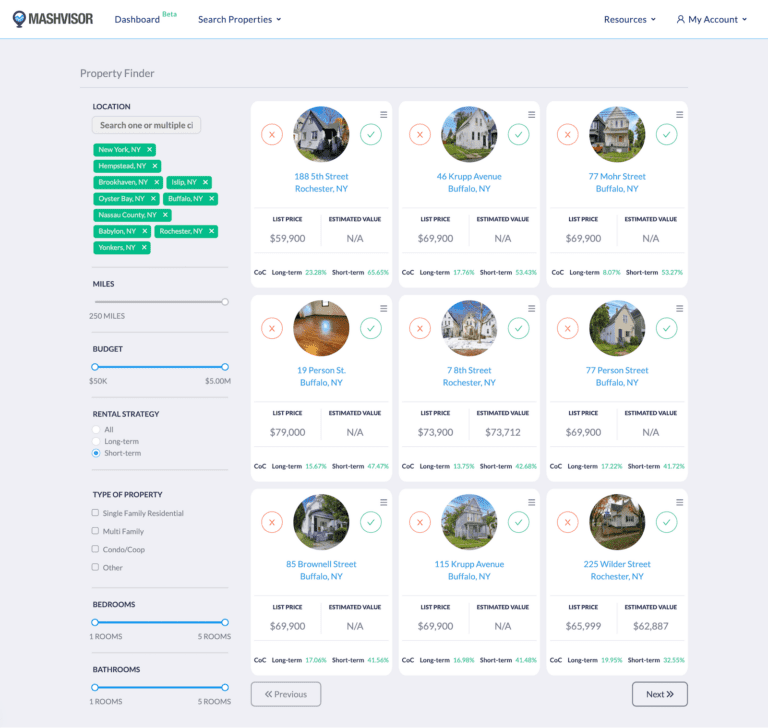Open the 85 Brownell Street listing link
The image size is (768, 728).
coord(321,564)
